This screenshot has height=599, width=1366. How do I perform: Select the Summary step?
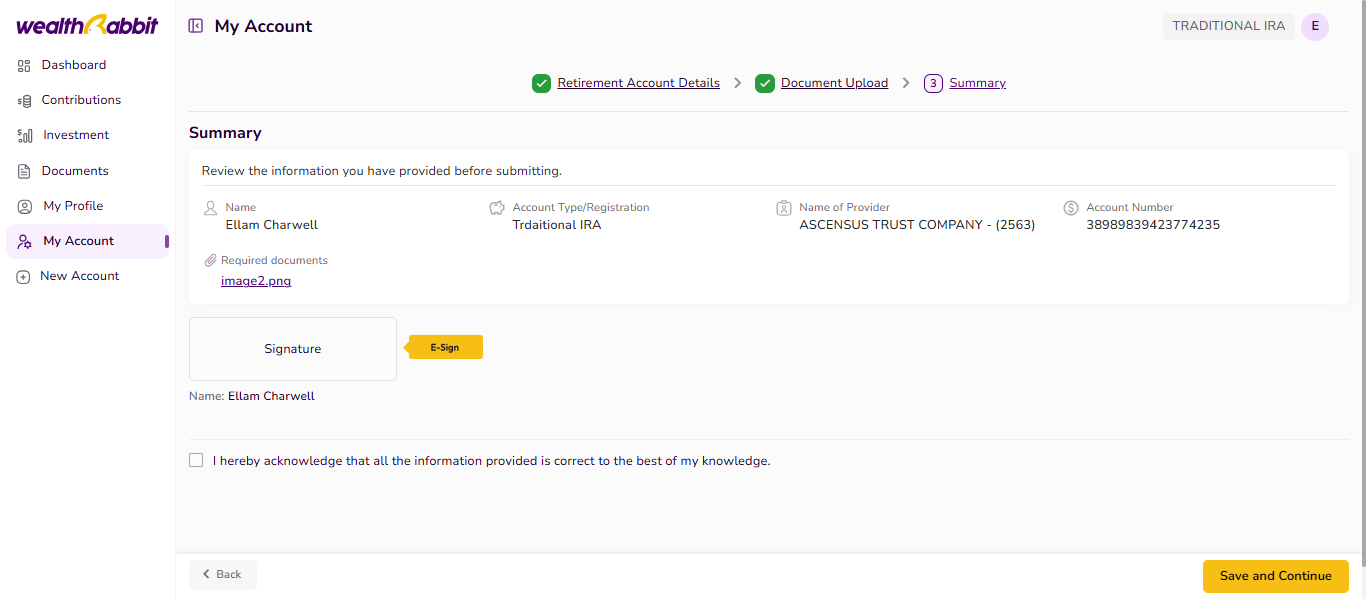point(977,83)
